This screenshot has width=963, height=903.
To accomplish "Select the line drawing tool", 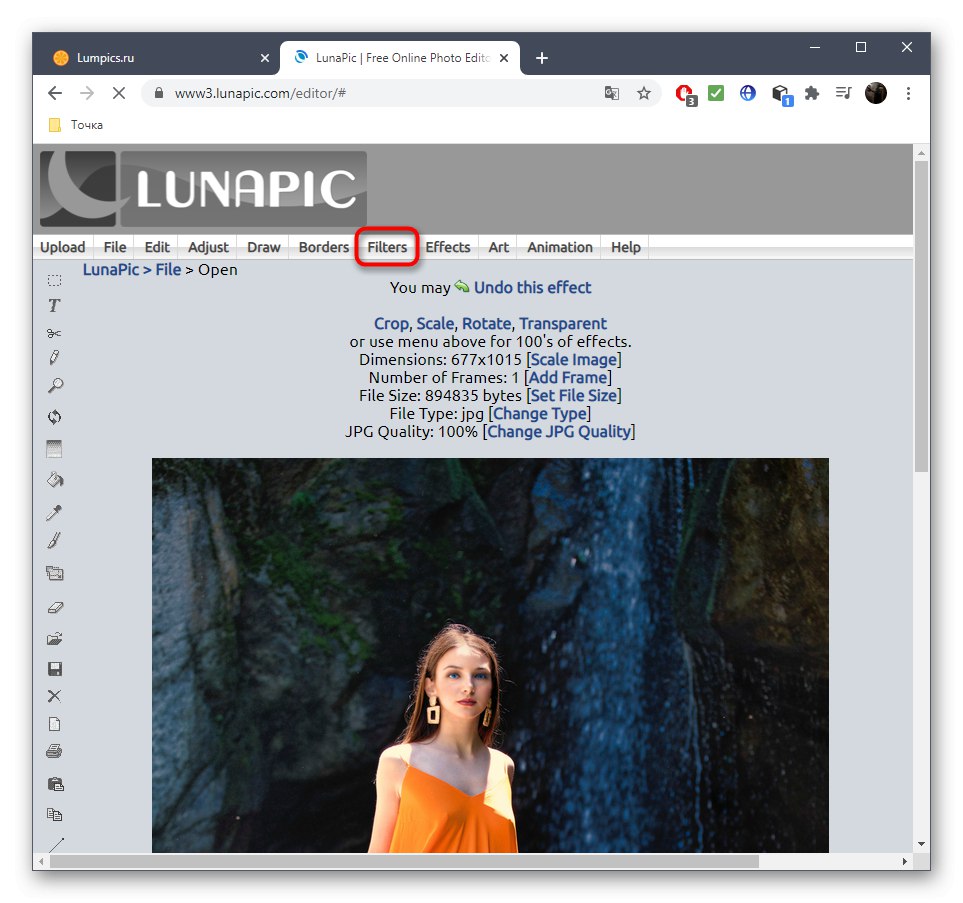I will click(56, 844).
